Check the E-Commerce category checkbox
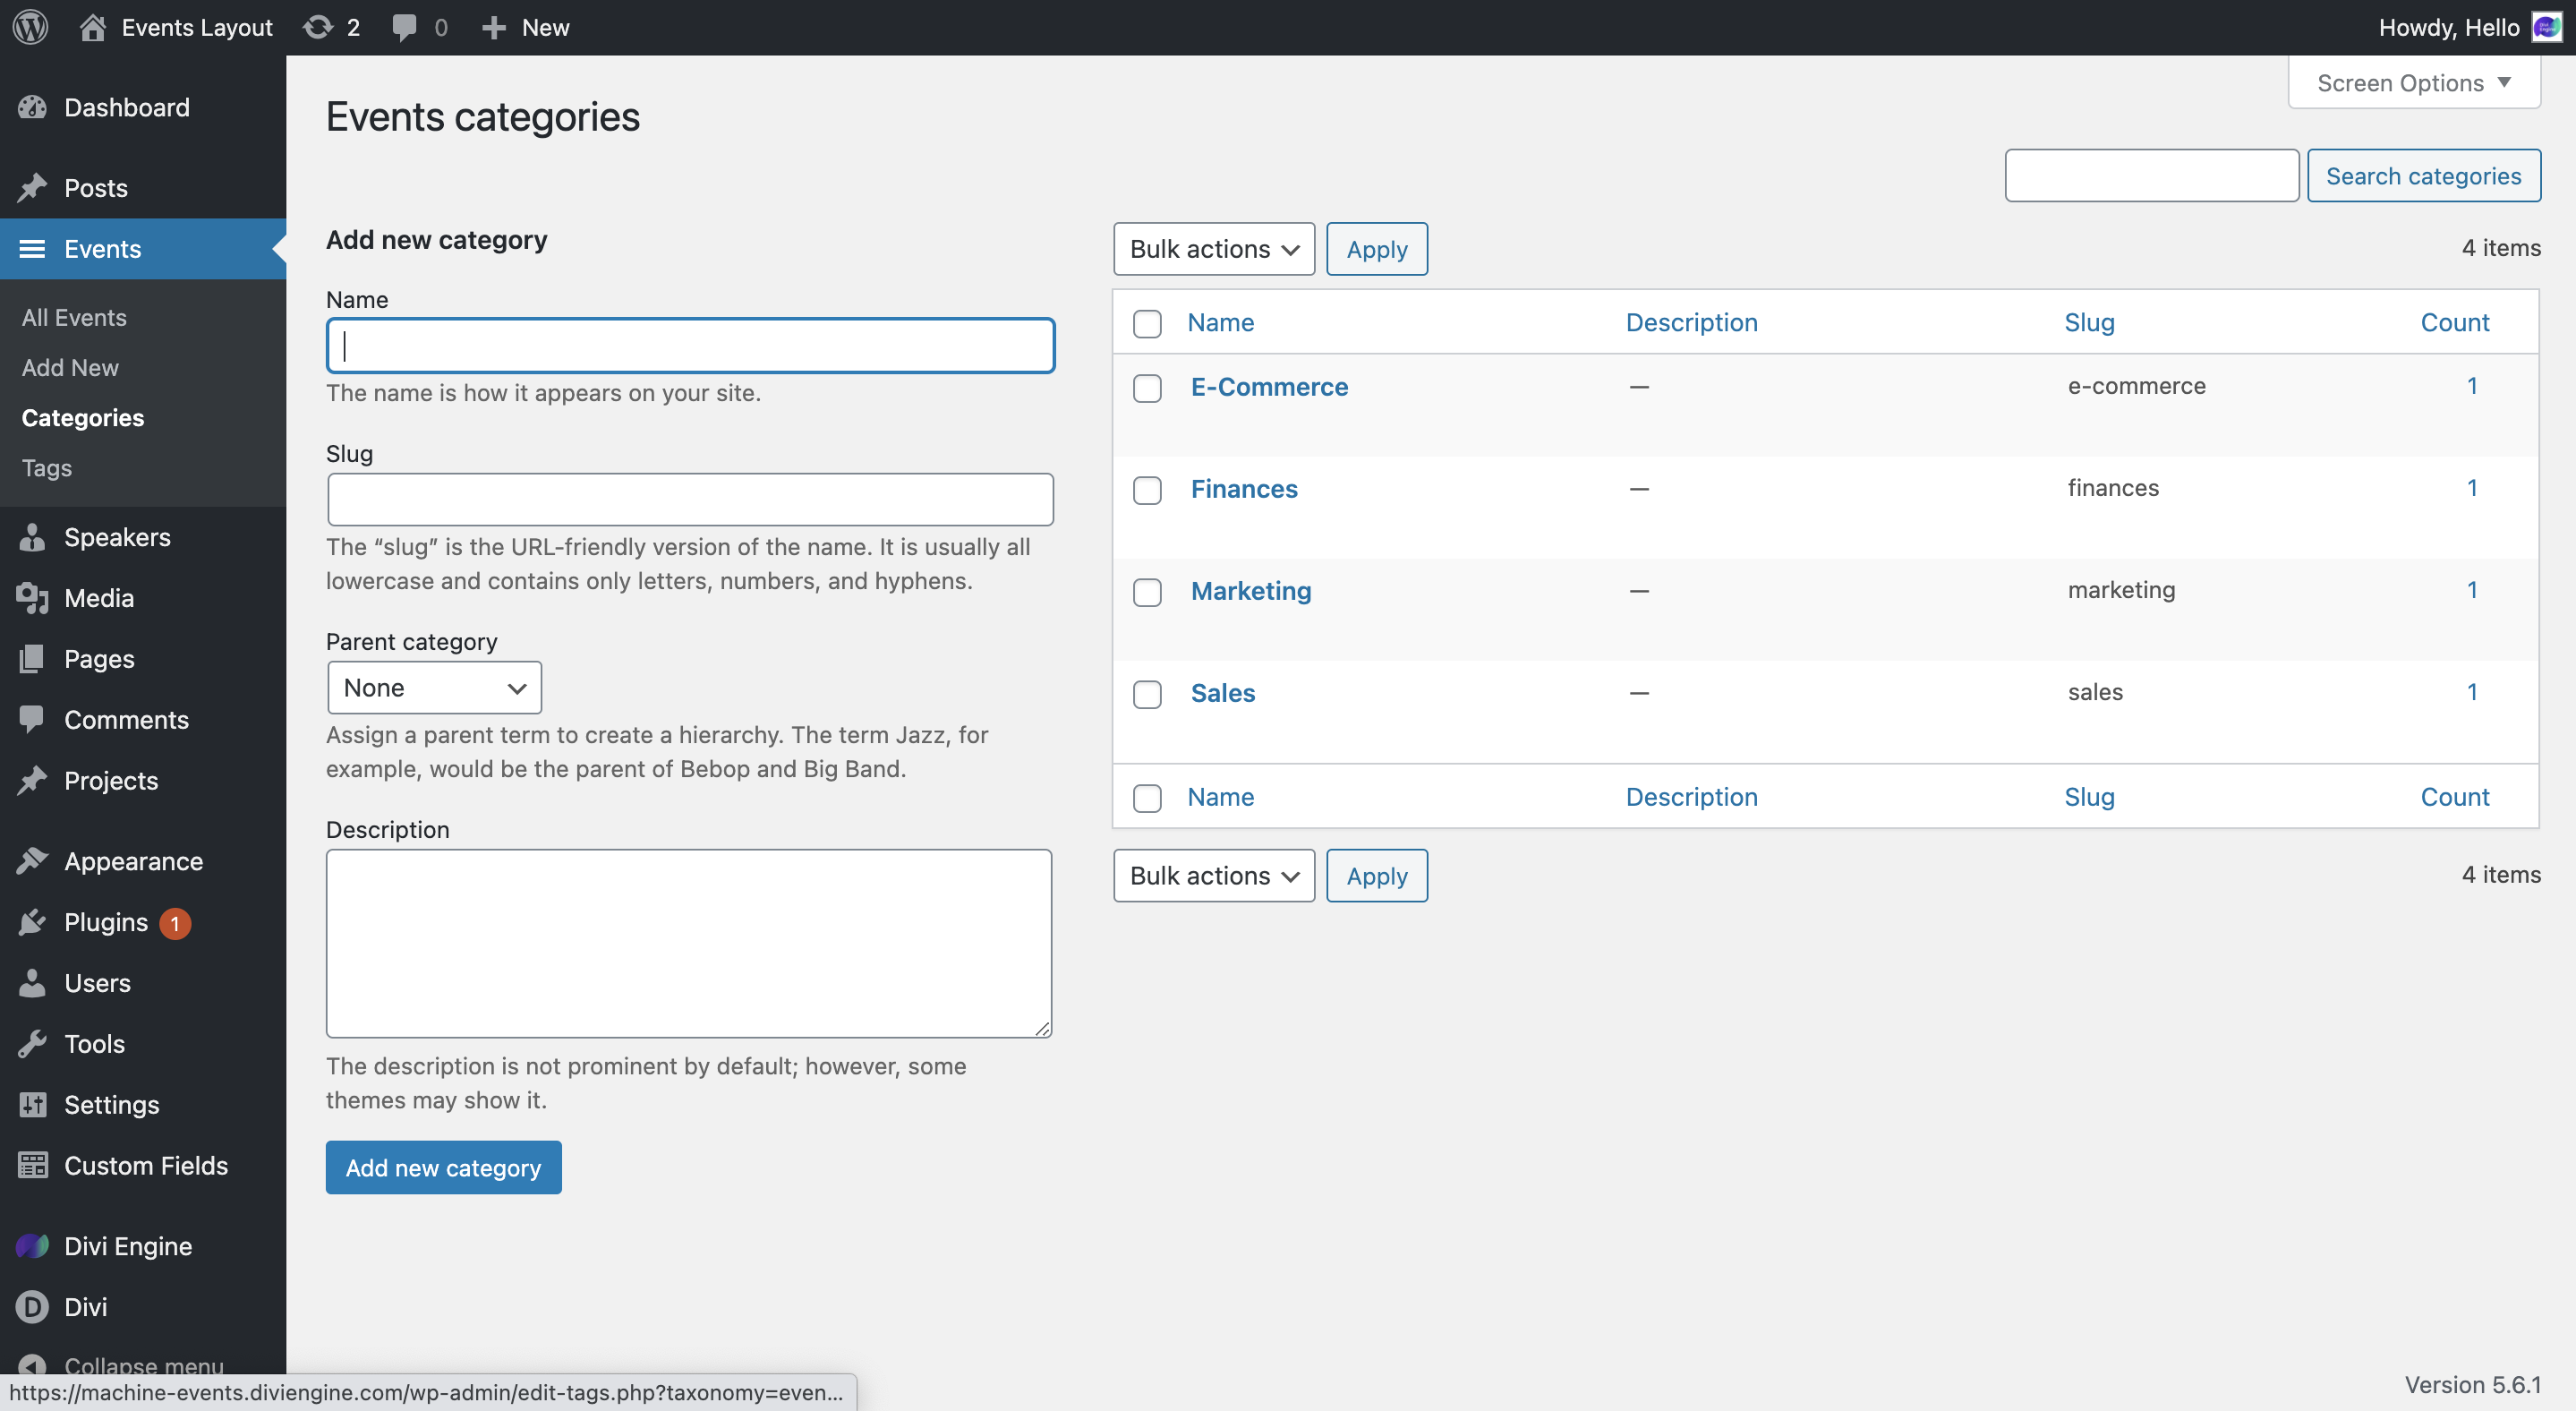This screenshot has width=2576, height=1411. 1147,388
